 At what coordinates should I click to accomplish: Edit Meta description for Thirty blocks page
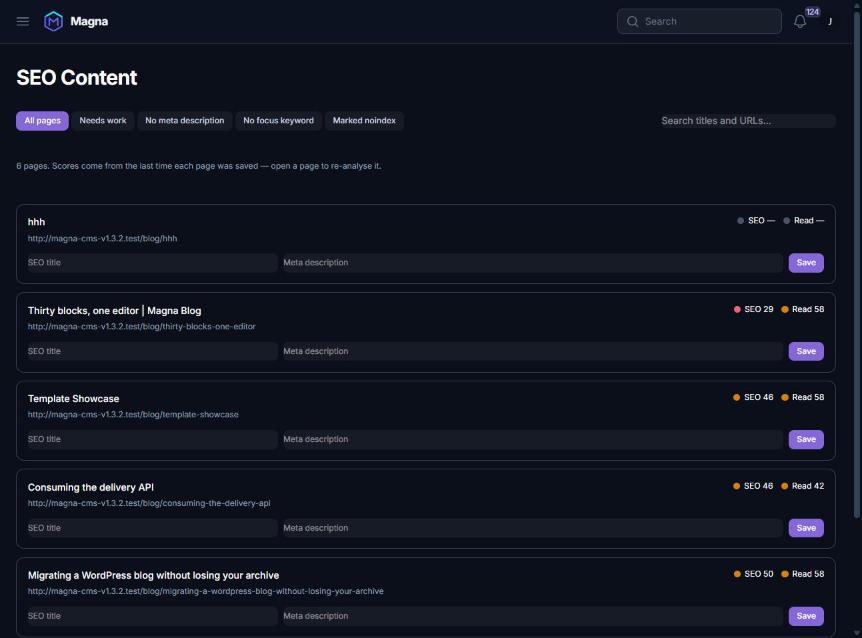(532, 351)
